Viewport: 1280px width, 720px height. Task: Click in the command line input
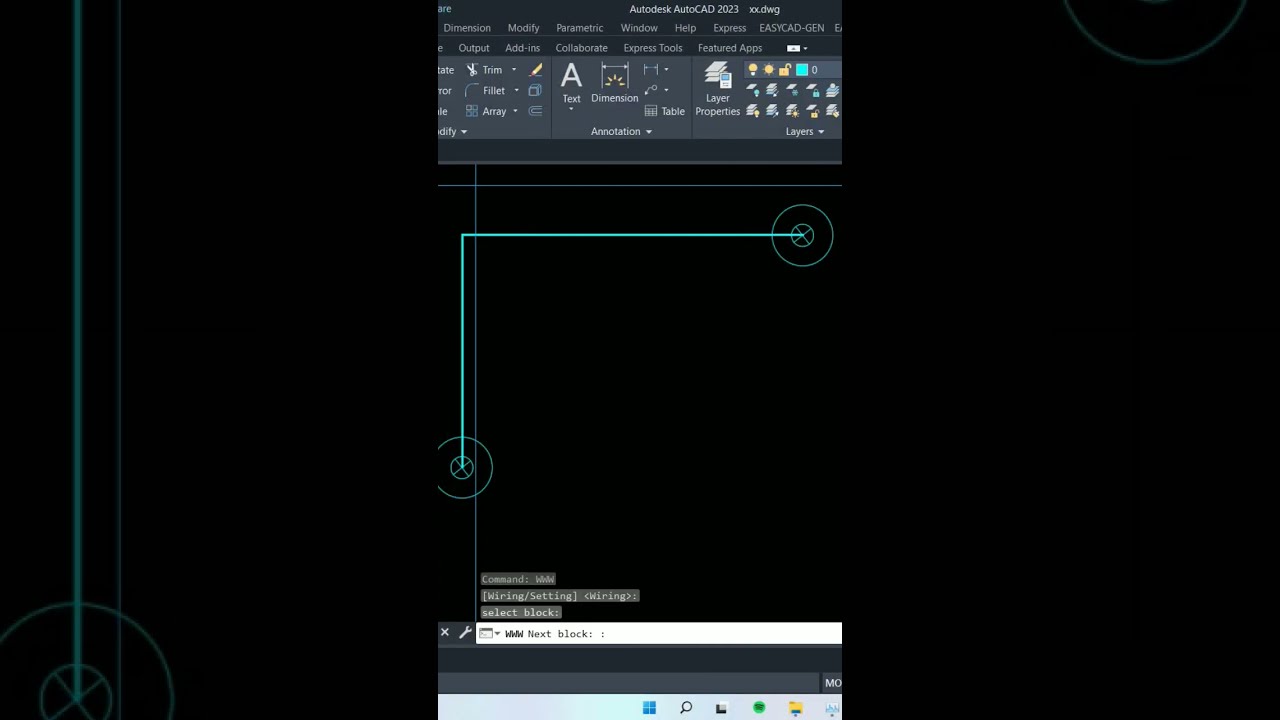[659, 633]
